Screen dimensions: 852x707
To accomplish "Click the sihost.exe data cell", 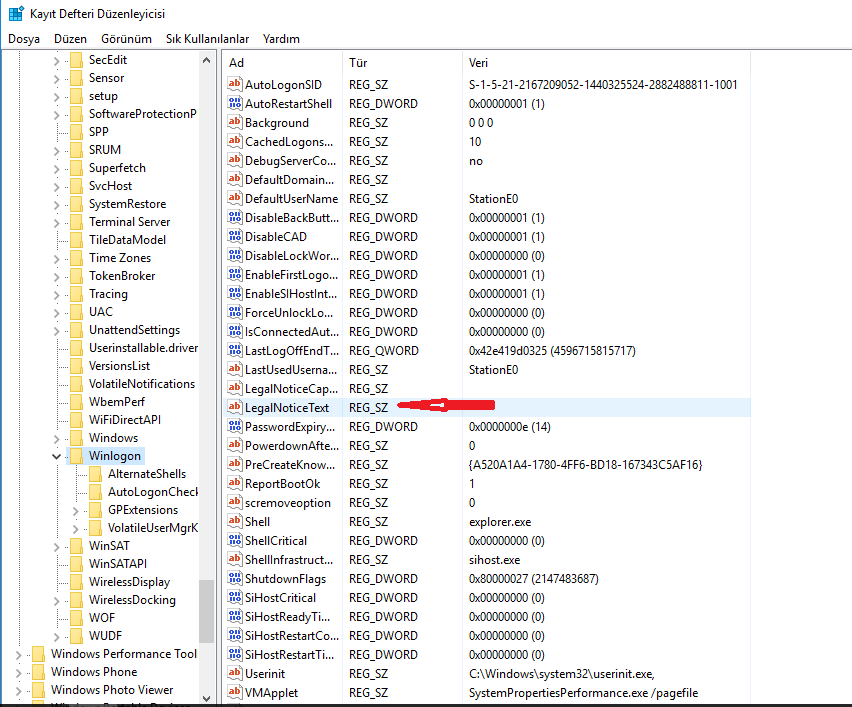I will [494, 560].
